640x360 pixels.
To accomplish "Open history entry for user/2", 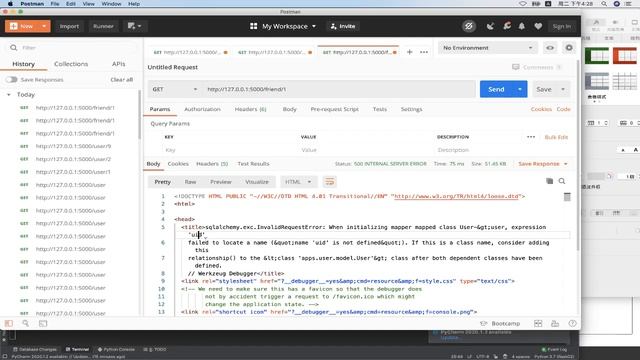I will [73, 159].
